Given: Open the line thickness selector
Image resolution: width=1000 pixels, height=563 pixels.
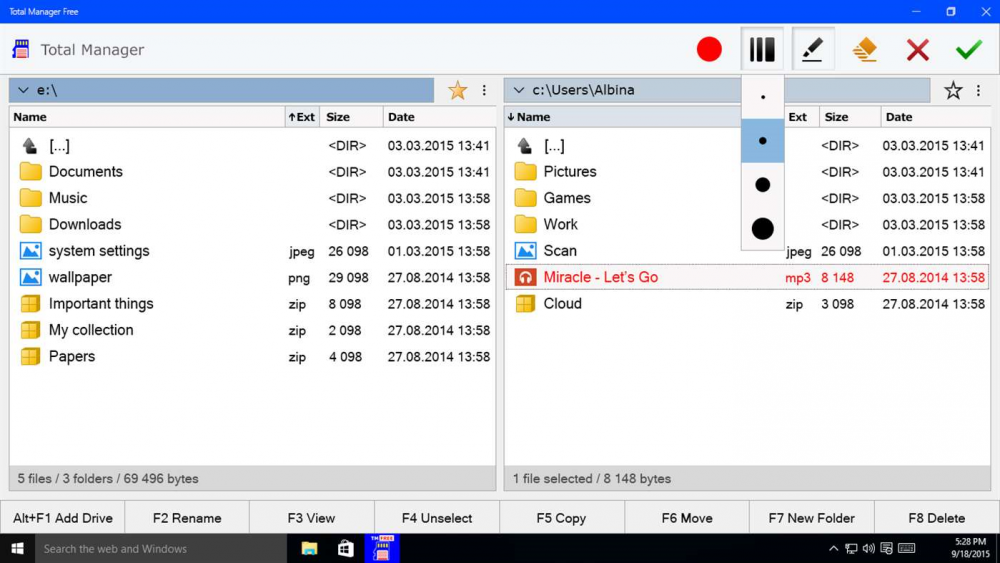Looking at the screenshot, I should (762, 50).
